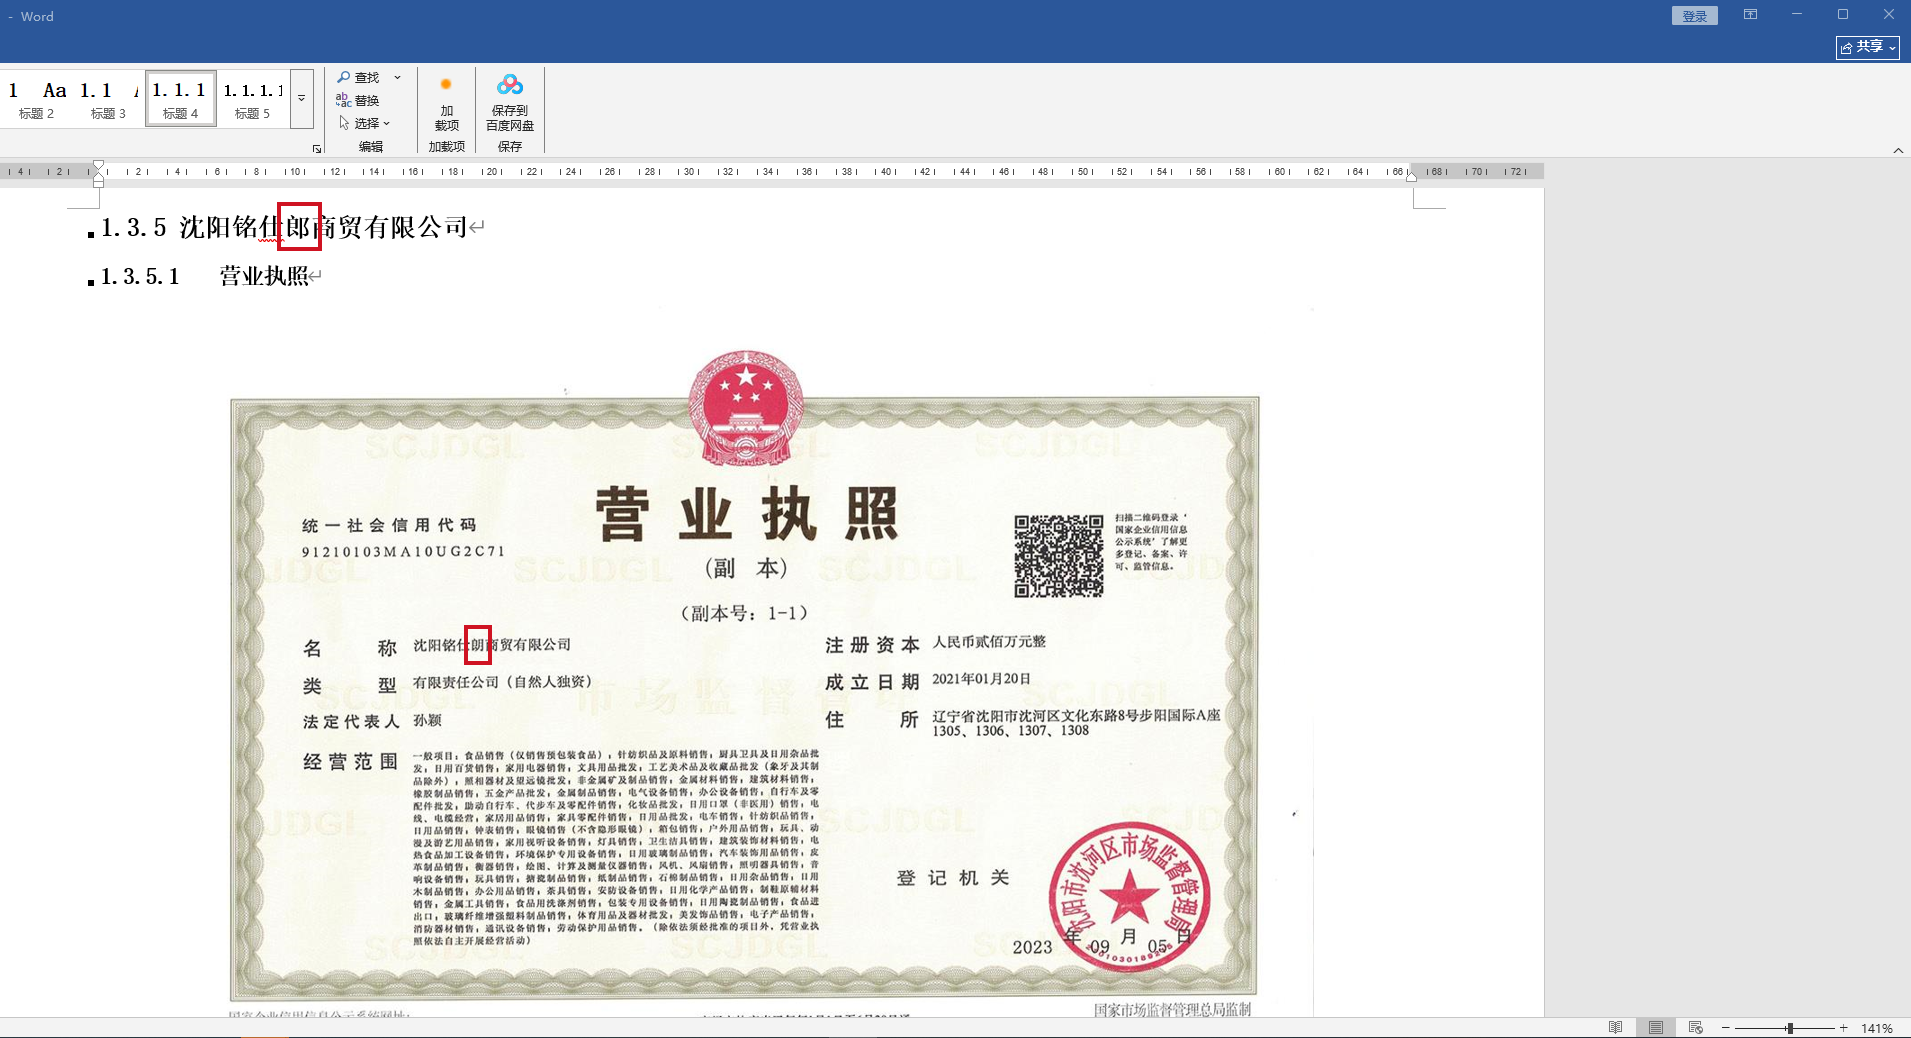Image resolution: width=1911 pixels, height=1038 pixels.
Task: Click the zoom in plus icon
Action: (1843, 1028)
